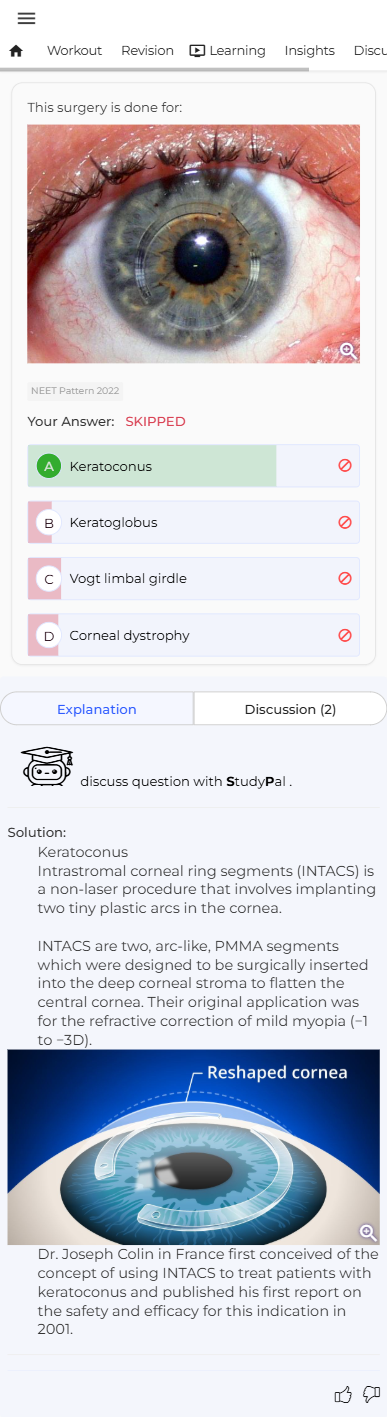387x1417 pixels.
Task: Switch to the Discussion (2) tab
Action: tap(290, 709)
